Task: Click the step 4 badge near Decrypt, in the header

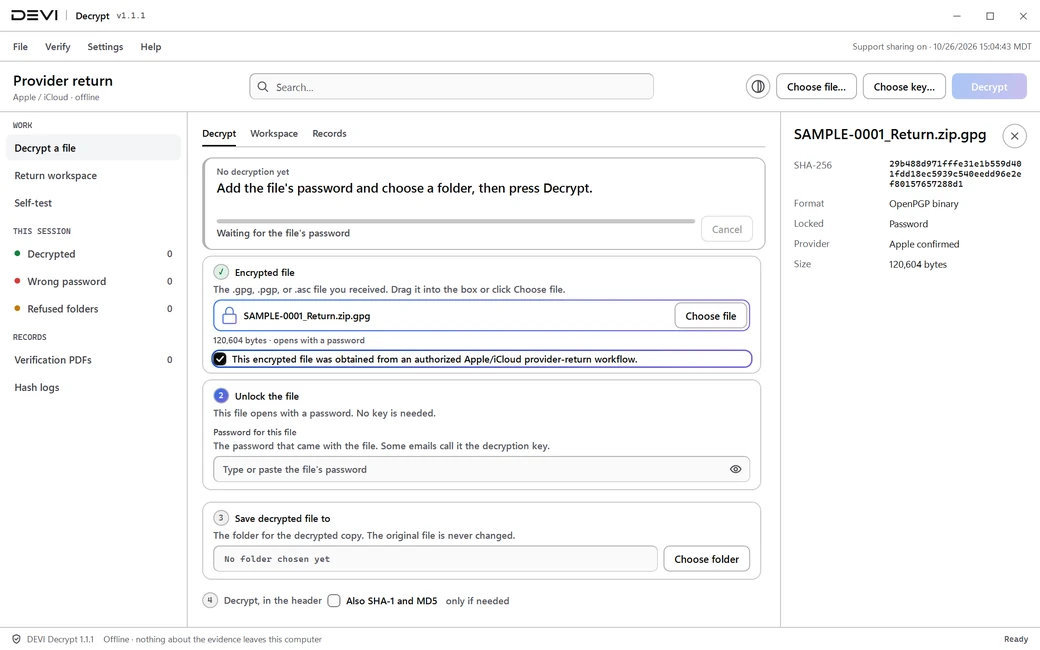Action: tap(210, 600)
